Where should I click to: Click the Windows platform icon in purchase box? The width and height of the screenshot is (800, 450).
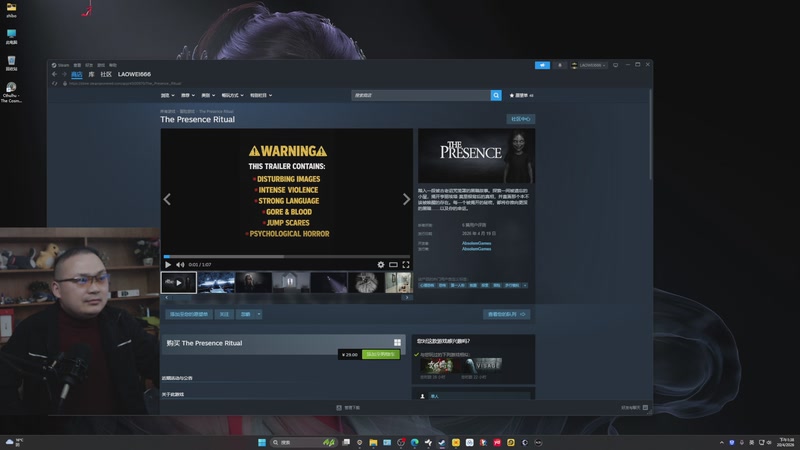[x=397, y=343]
